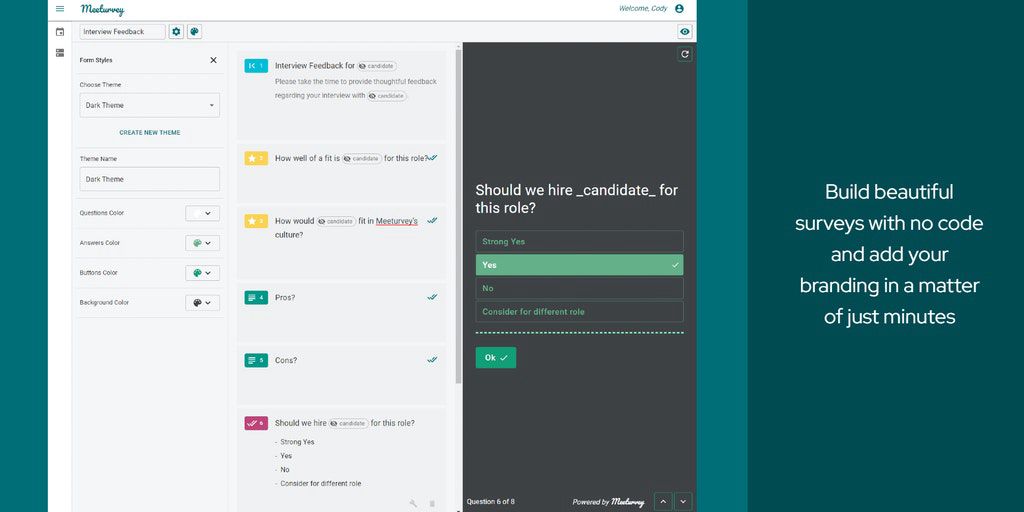Click the Meeturvey logo
Image resolution: width=1024 pixels, height=512 pixels.
click(x=102, y=9)
